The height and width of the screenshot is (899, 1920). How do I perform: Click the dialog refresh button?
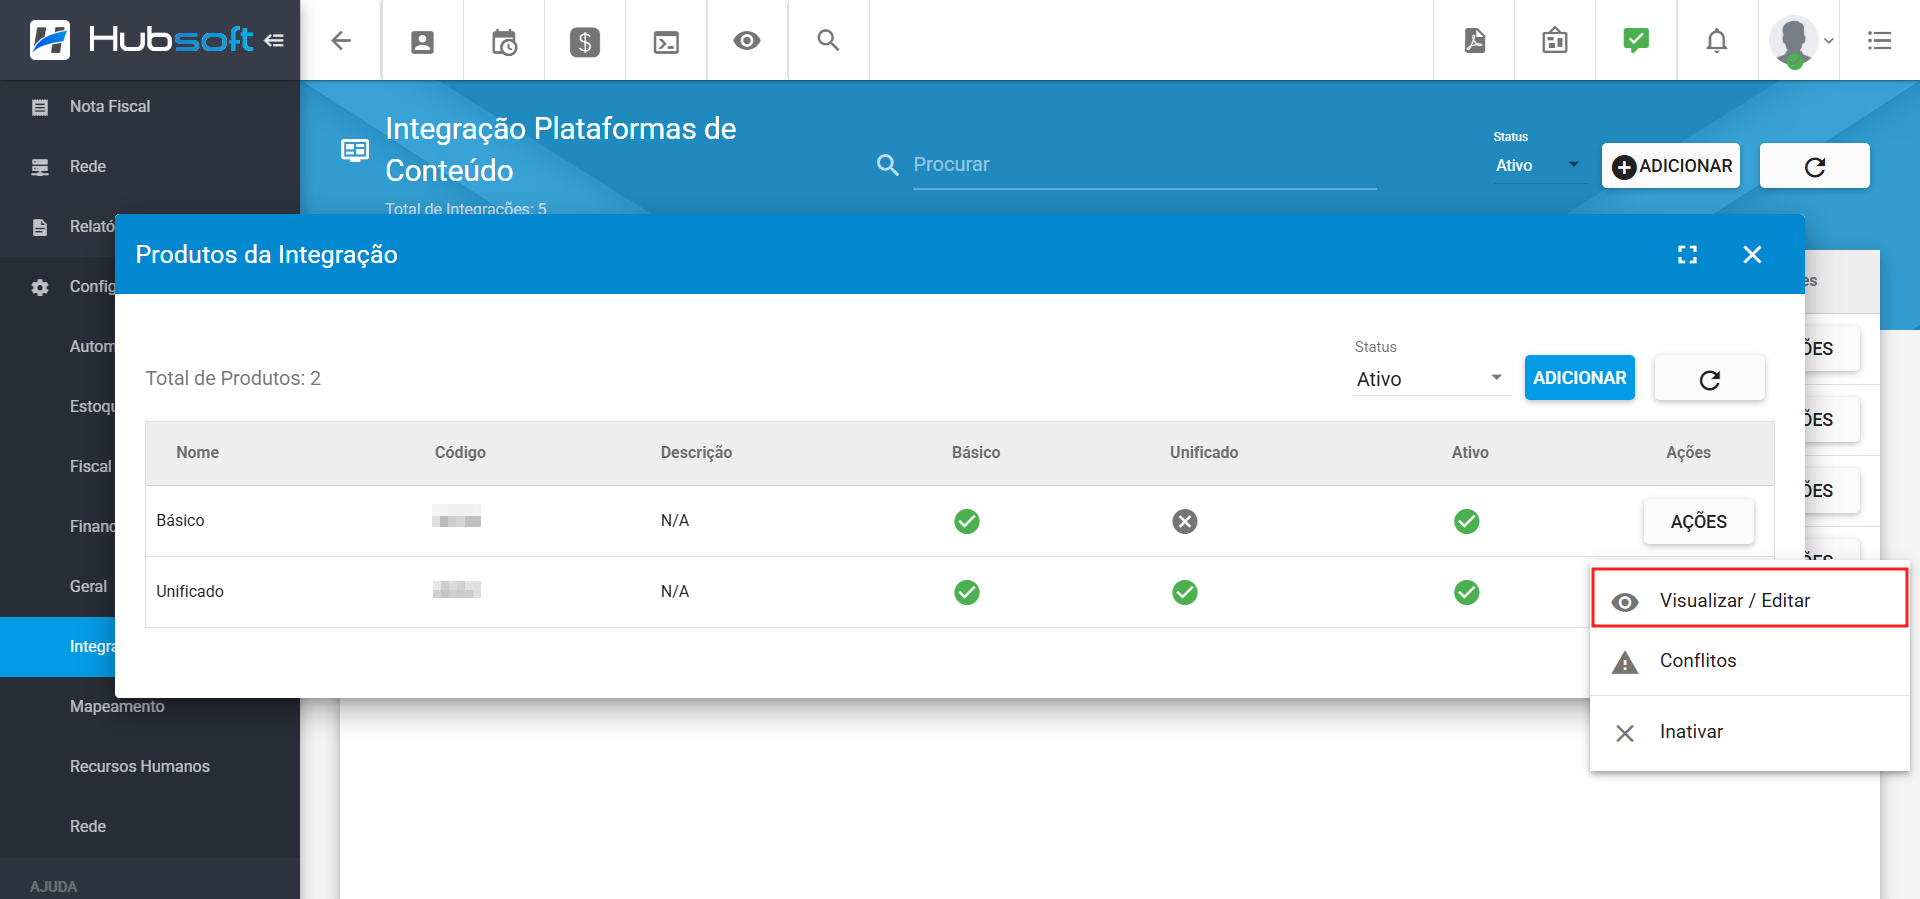pyautogui.click(x=1710, y=379)
